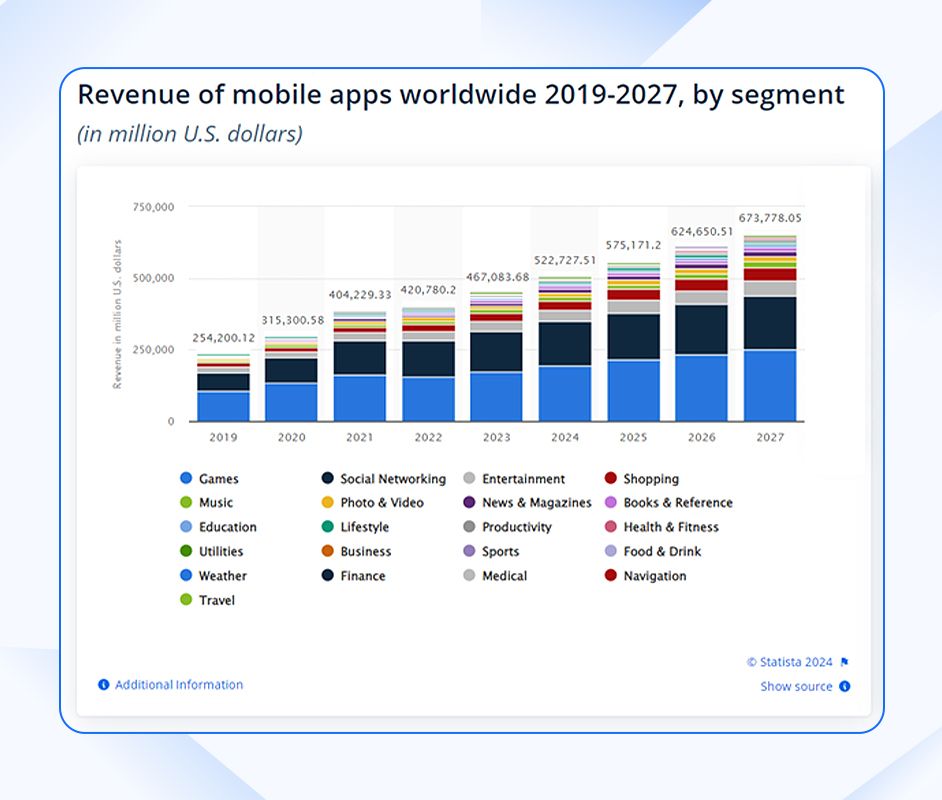This screenshot has width=942, height=800.
Task: Open the Additional Information link
Action: pyautogui.click(x=178, y=685)
